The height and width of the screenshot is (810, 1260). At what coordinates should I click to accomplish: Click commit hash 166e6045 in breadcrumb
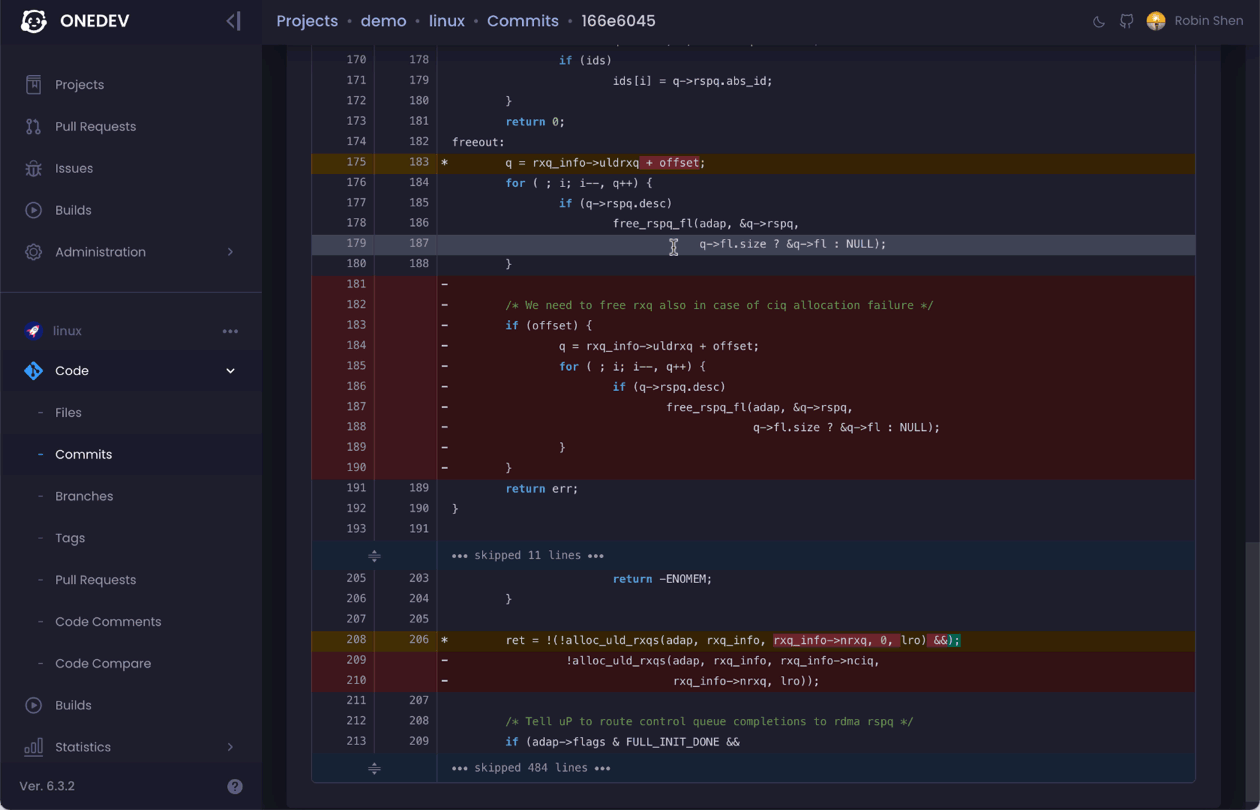click(x=618, y=21)
